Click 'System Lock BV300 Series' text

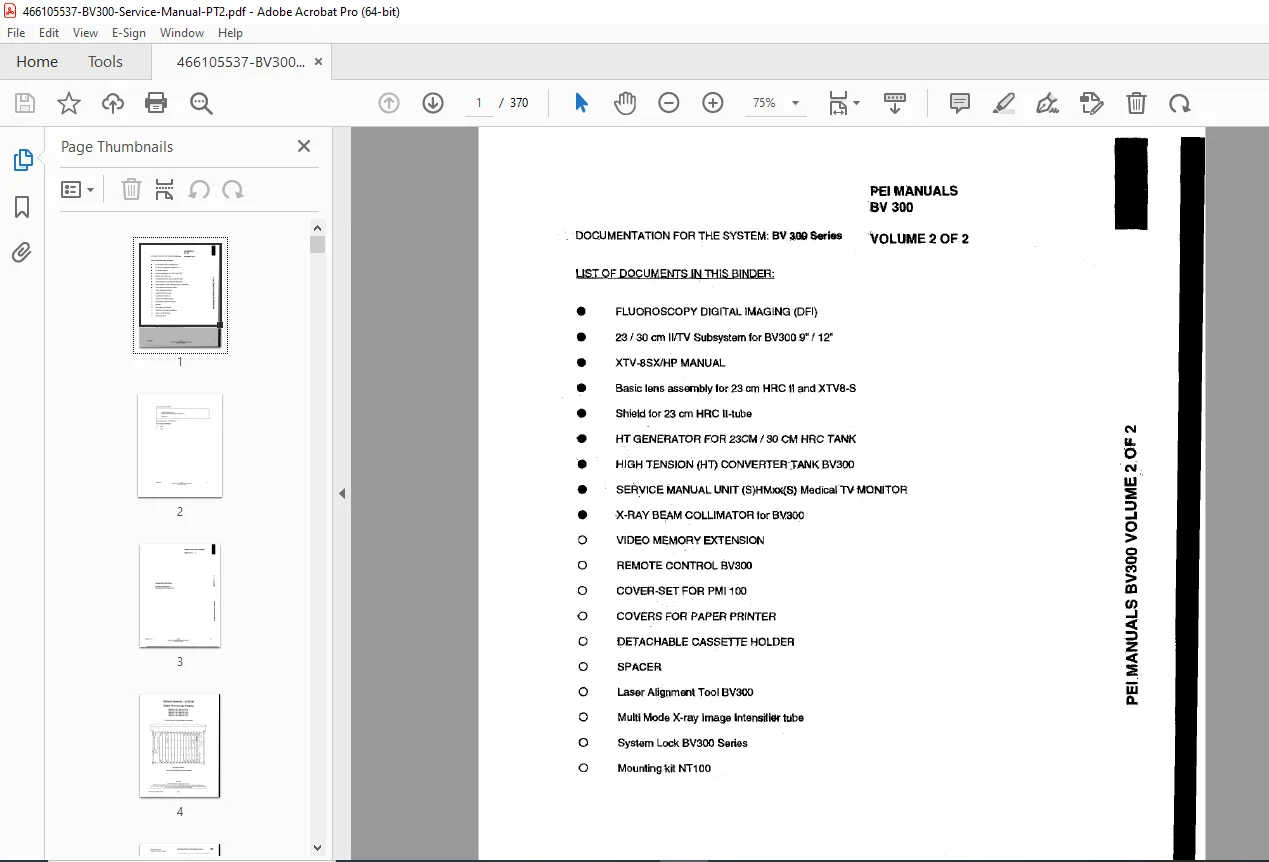(x=682, y=743)
